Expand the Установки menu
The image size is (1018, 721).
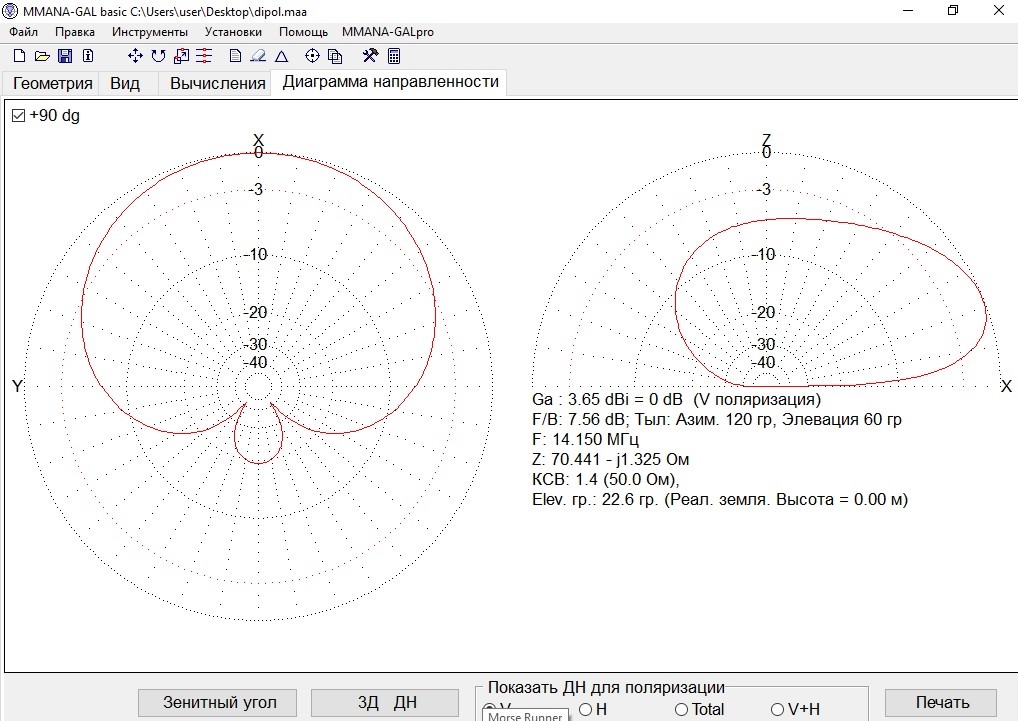coord(234,32)
